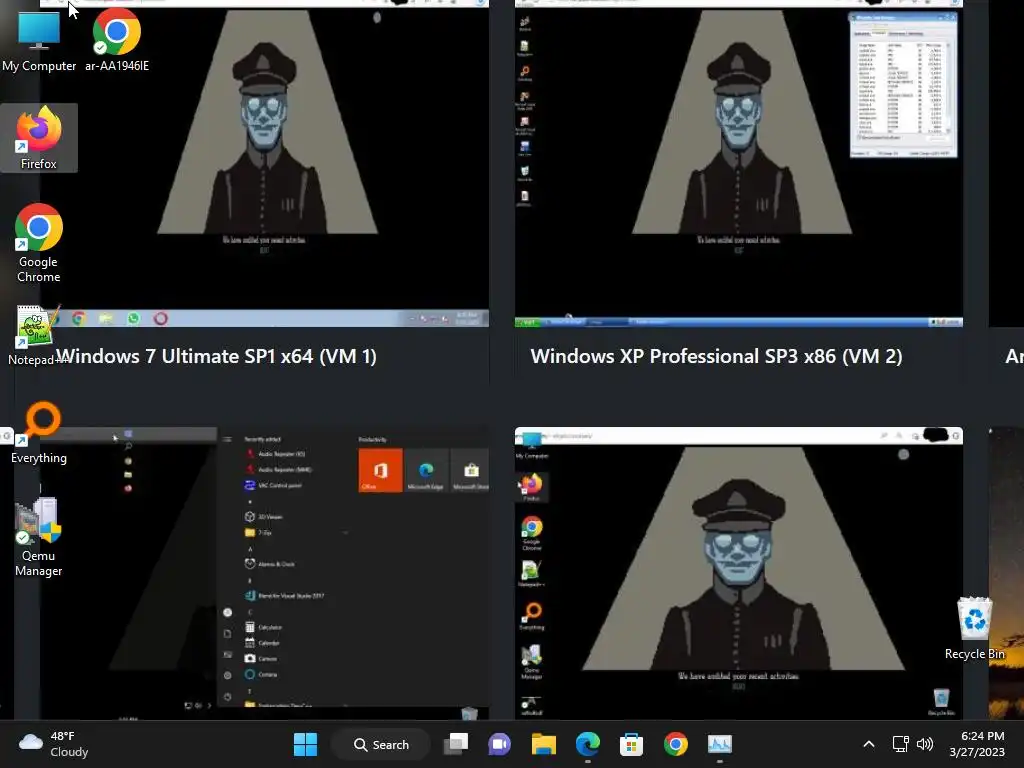Open the volume speaker tray icon
This screenshot has height=768, width=1024.
pos(925,744)
